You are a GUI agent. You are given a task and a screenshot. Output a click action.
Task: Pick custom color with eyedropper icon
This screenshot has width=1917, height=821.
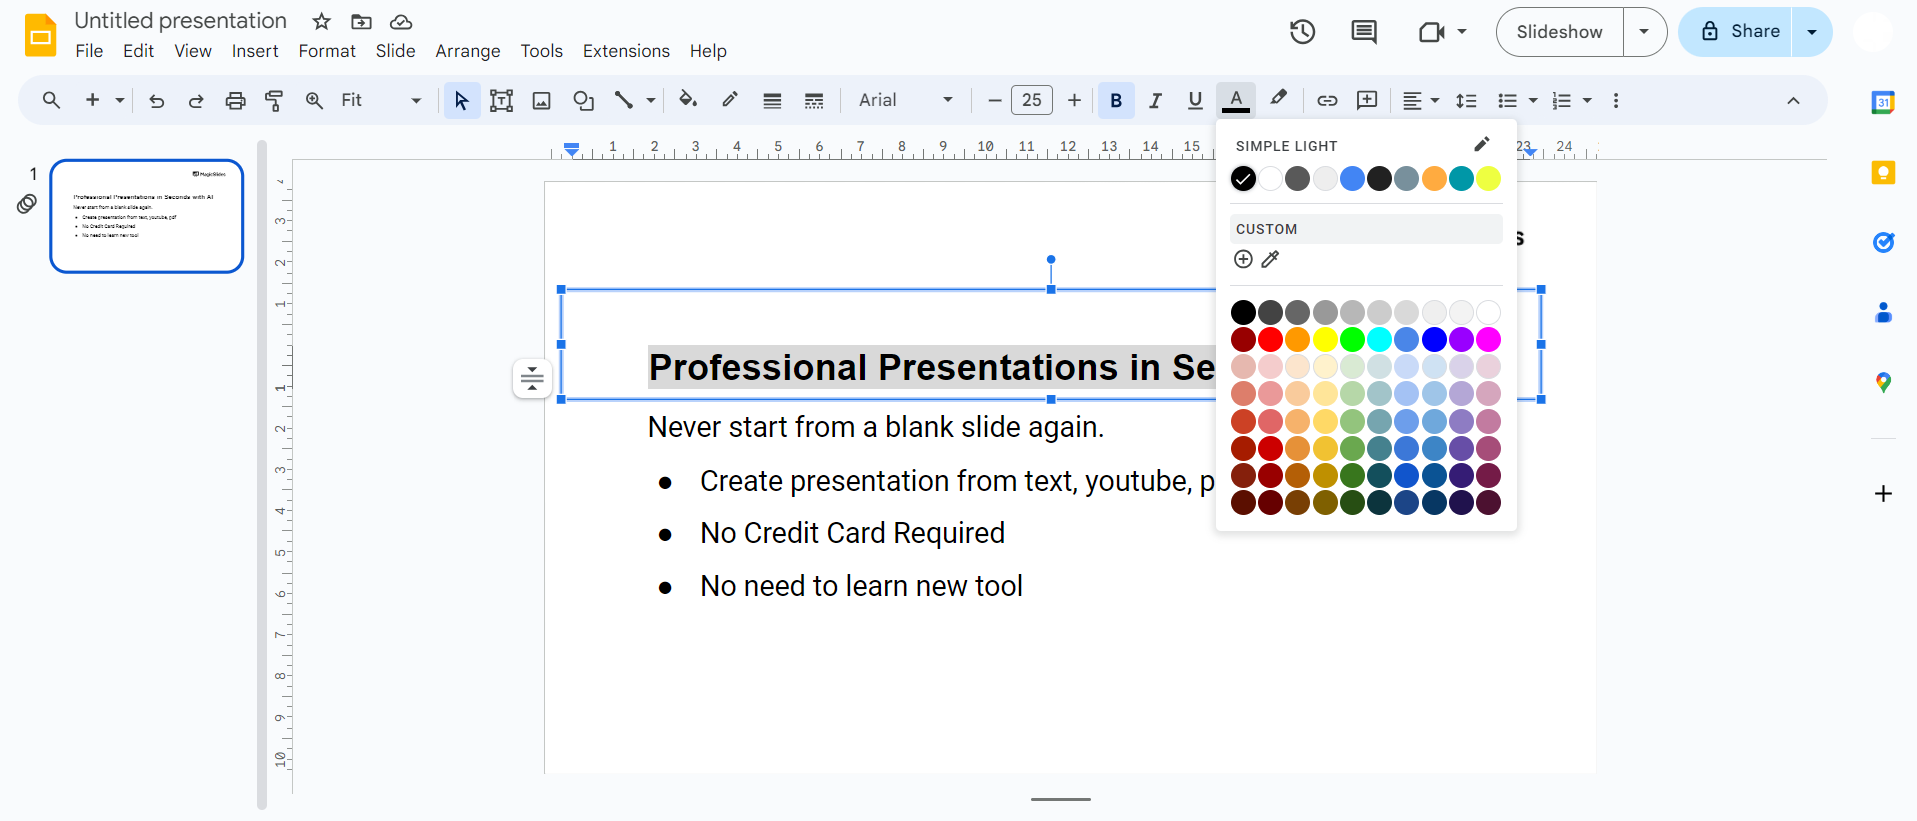(x=1270, y=260)
